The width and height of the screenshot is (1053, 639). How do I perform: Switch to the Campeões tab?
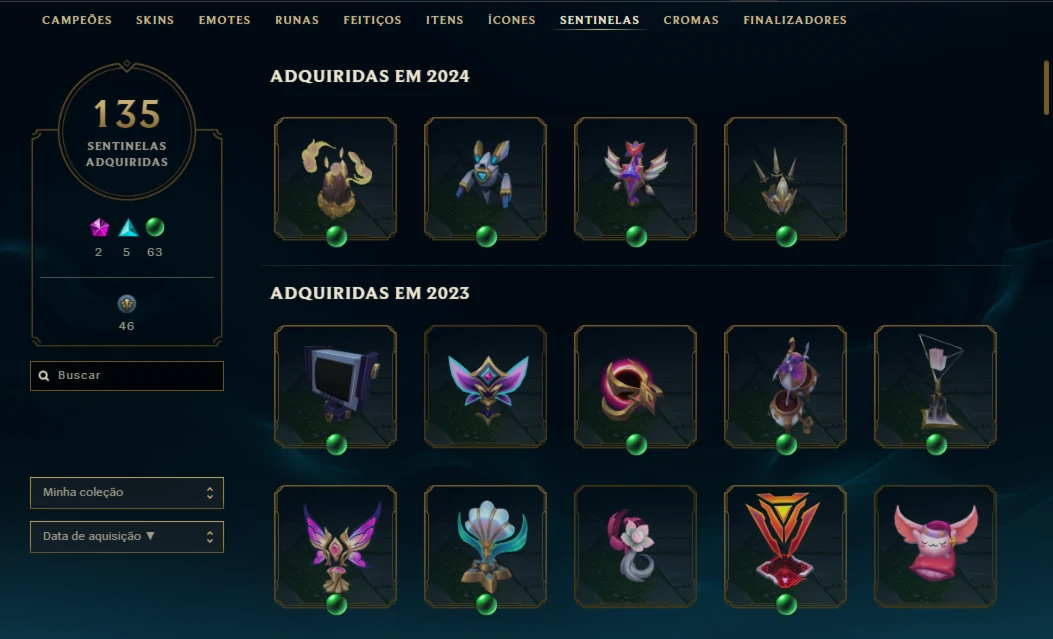click(77, 20)
